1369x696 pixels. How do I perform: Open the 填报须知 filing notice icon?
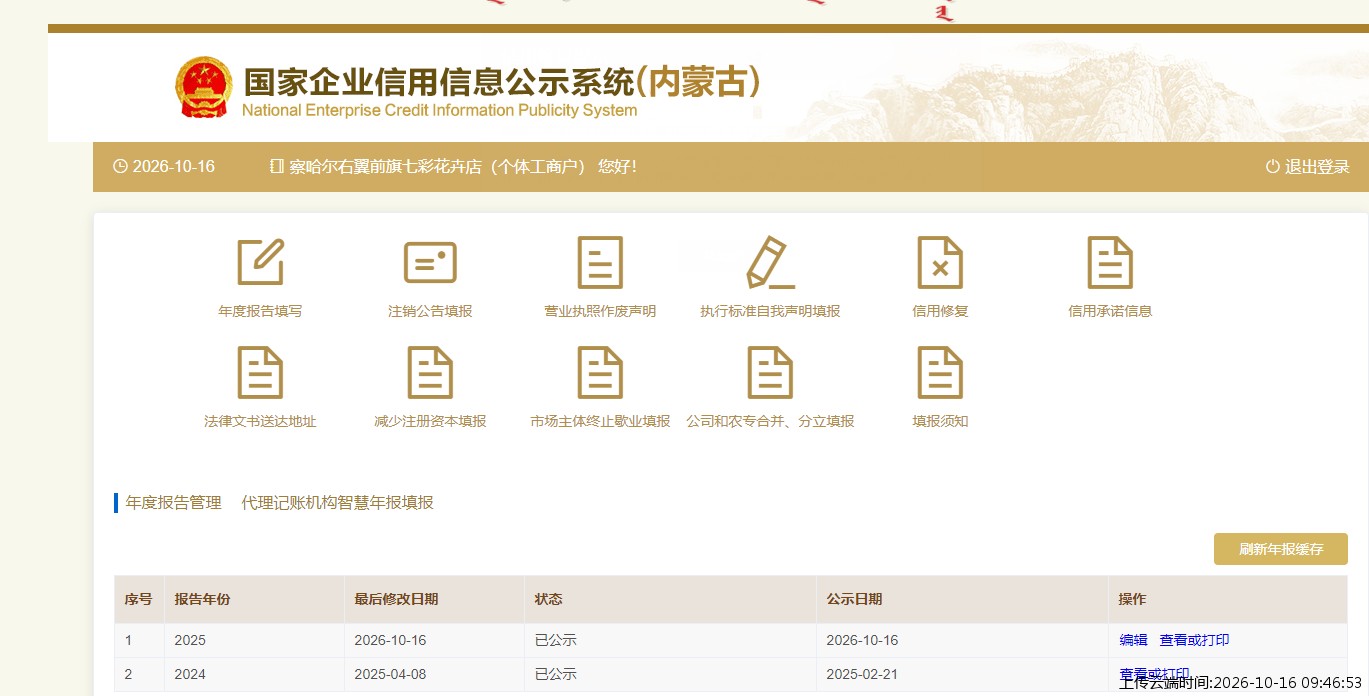940,372
